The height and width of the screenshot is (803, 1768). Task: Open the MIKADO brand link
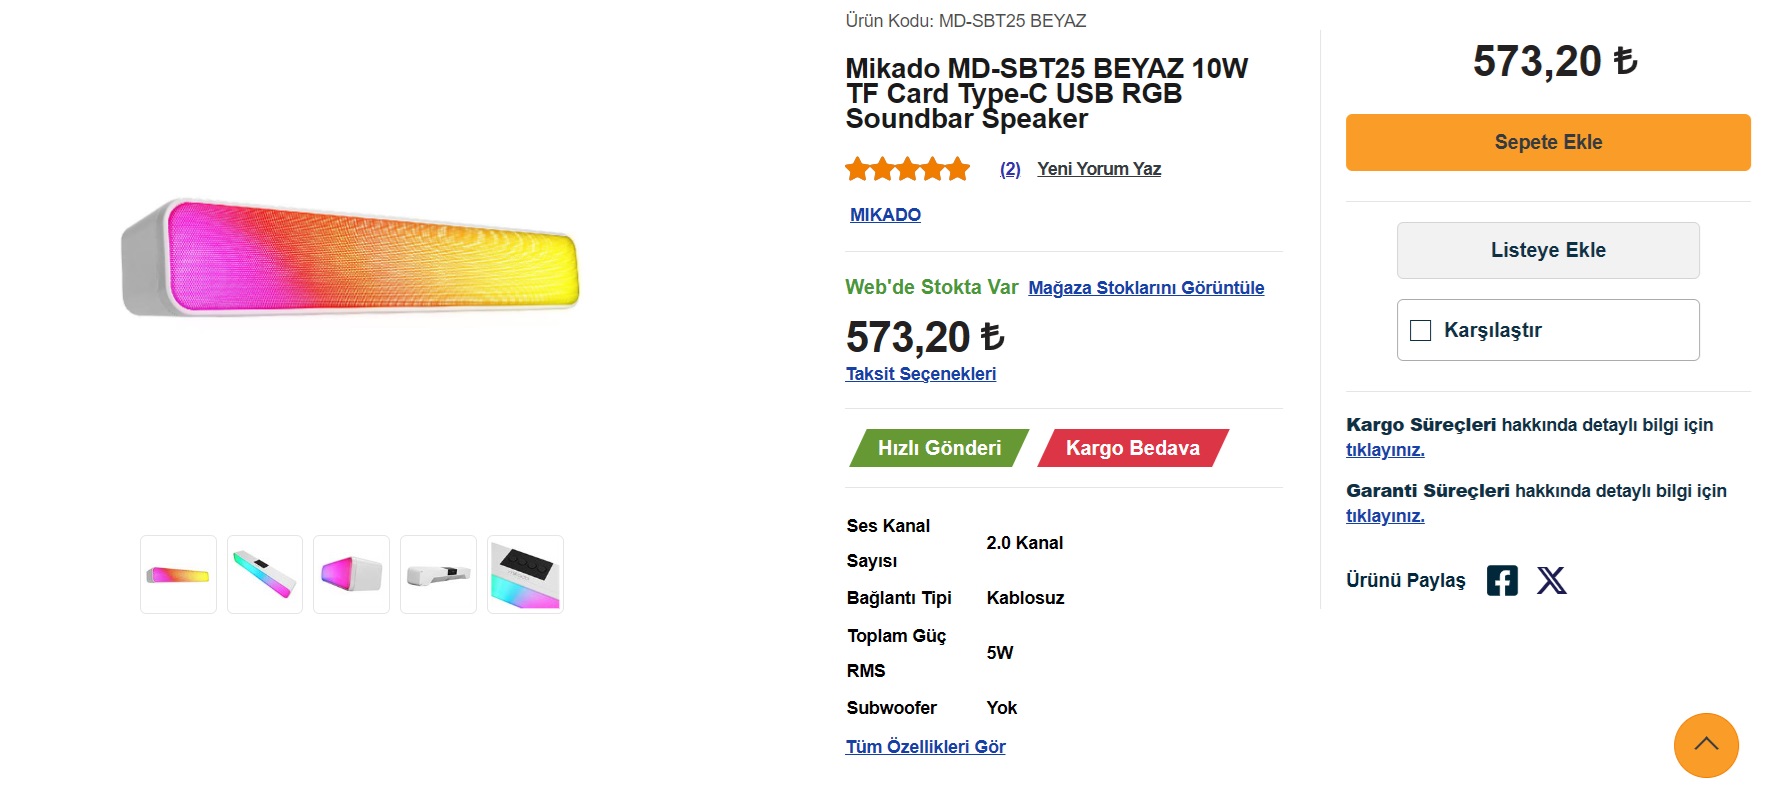[x=885, y=215]
